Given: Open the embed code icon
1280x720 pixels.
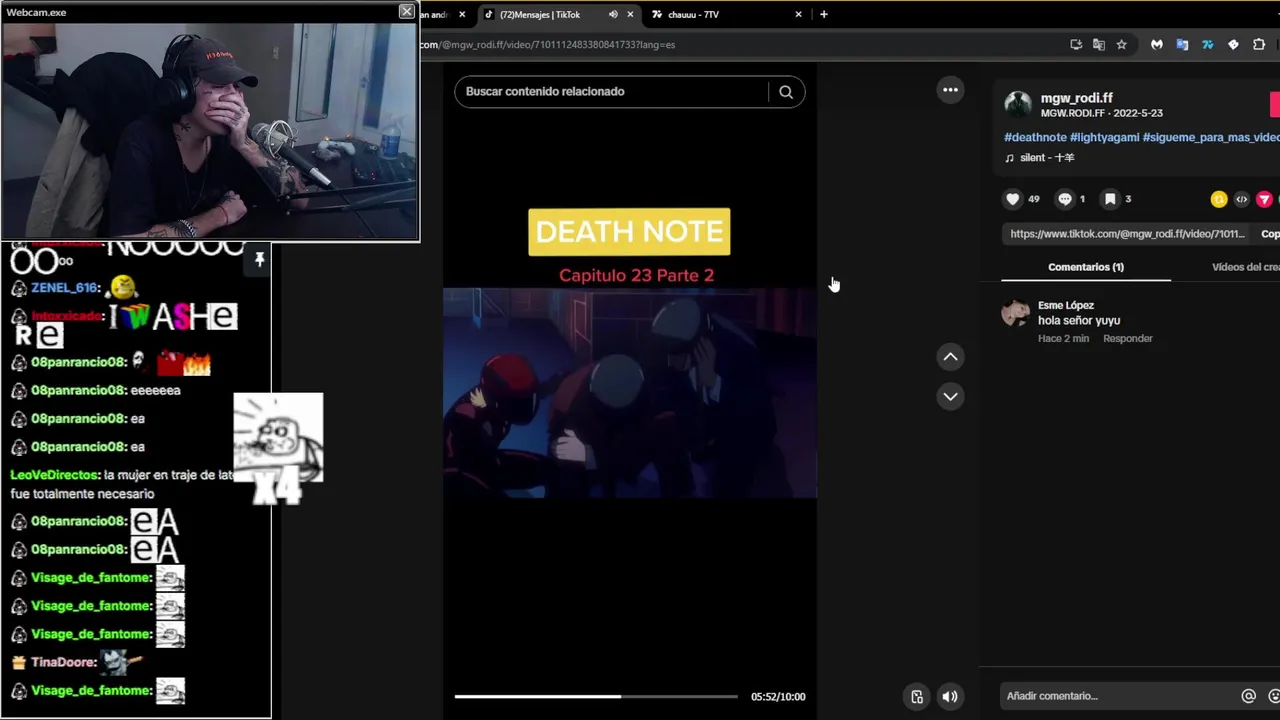Looking at the screenshot, I should point(1241,199).
